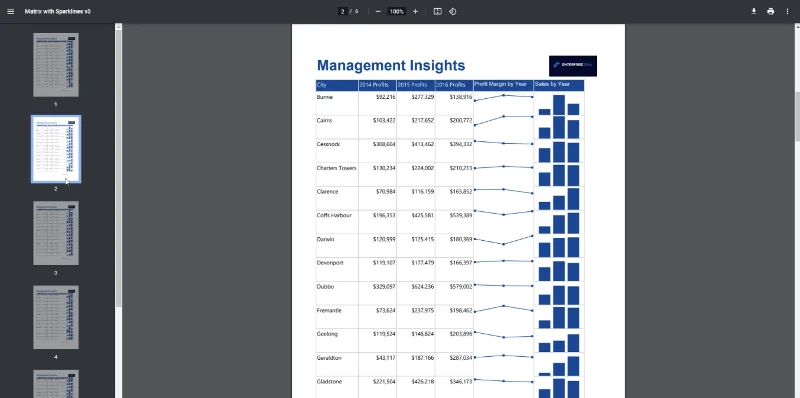
Task: Click the $43,117 Geraldton profit value
Action: coord(385,358)
